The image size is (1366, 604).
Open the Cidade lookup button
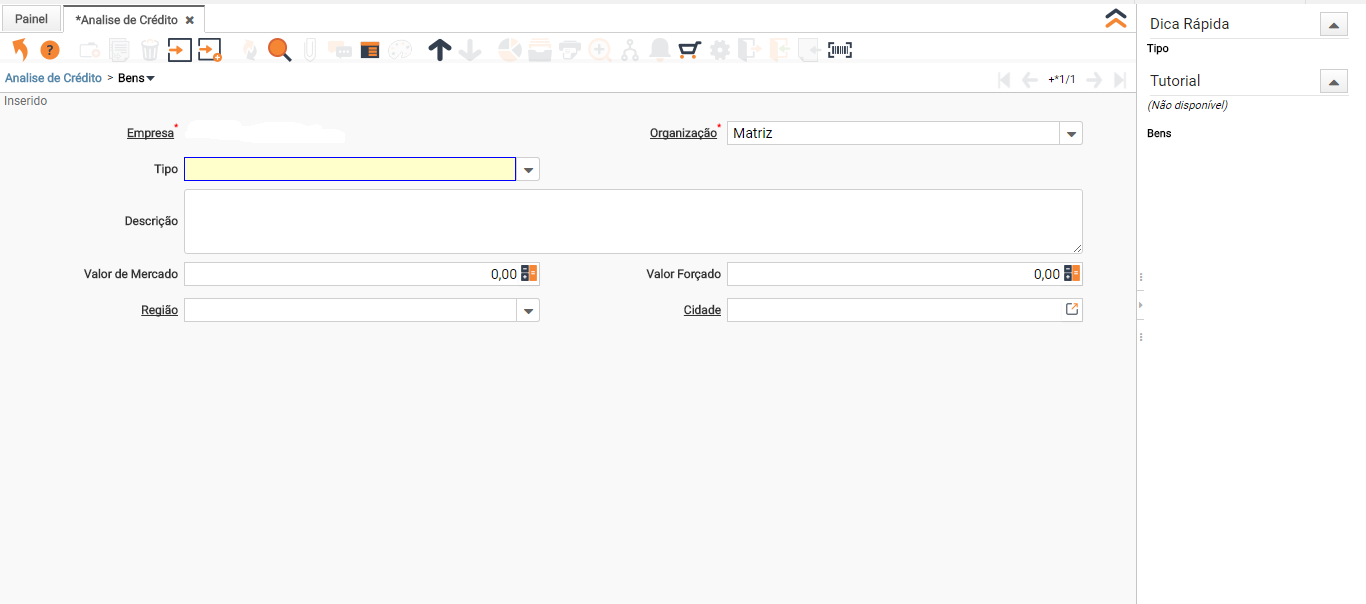tap(1072, 310)
